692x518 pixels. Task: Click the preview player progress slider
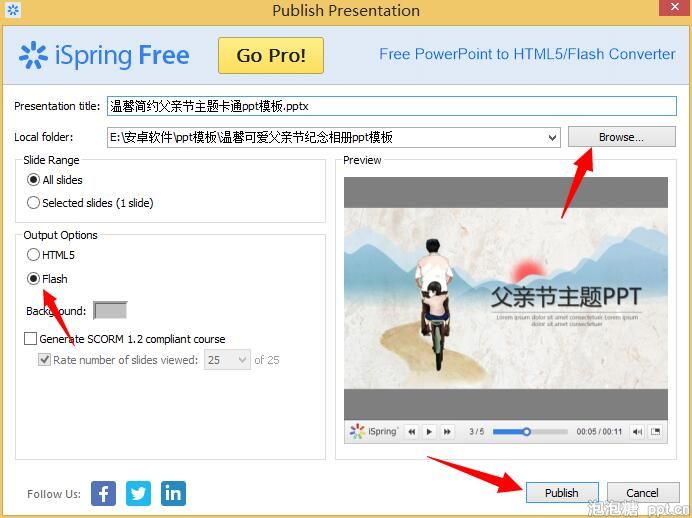(530, 432)
